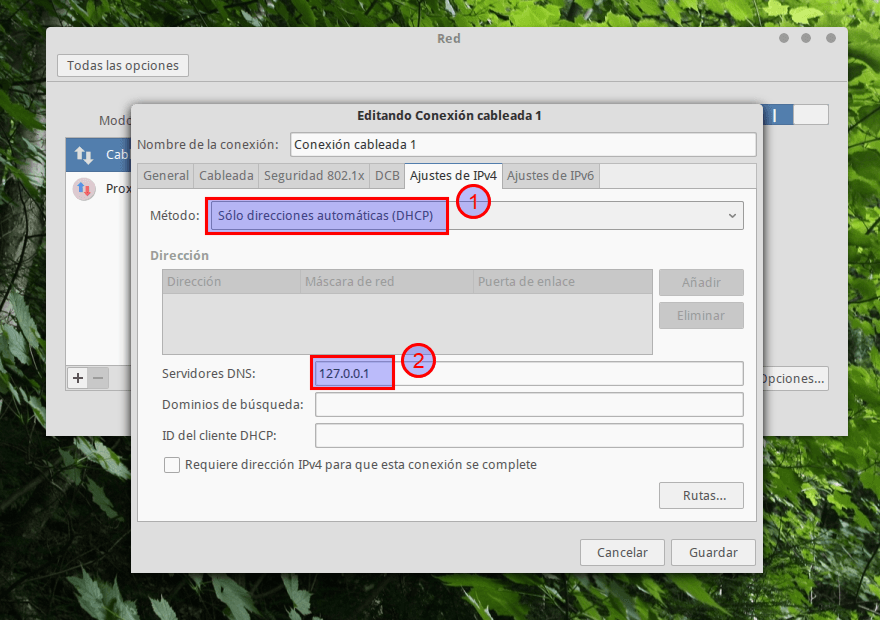This screenshot has height=620, width=880.
Task: Open the 'Método' dropdown
Action: (x=475, y=215)
